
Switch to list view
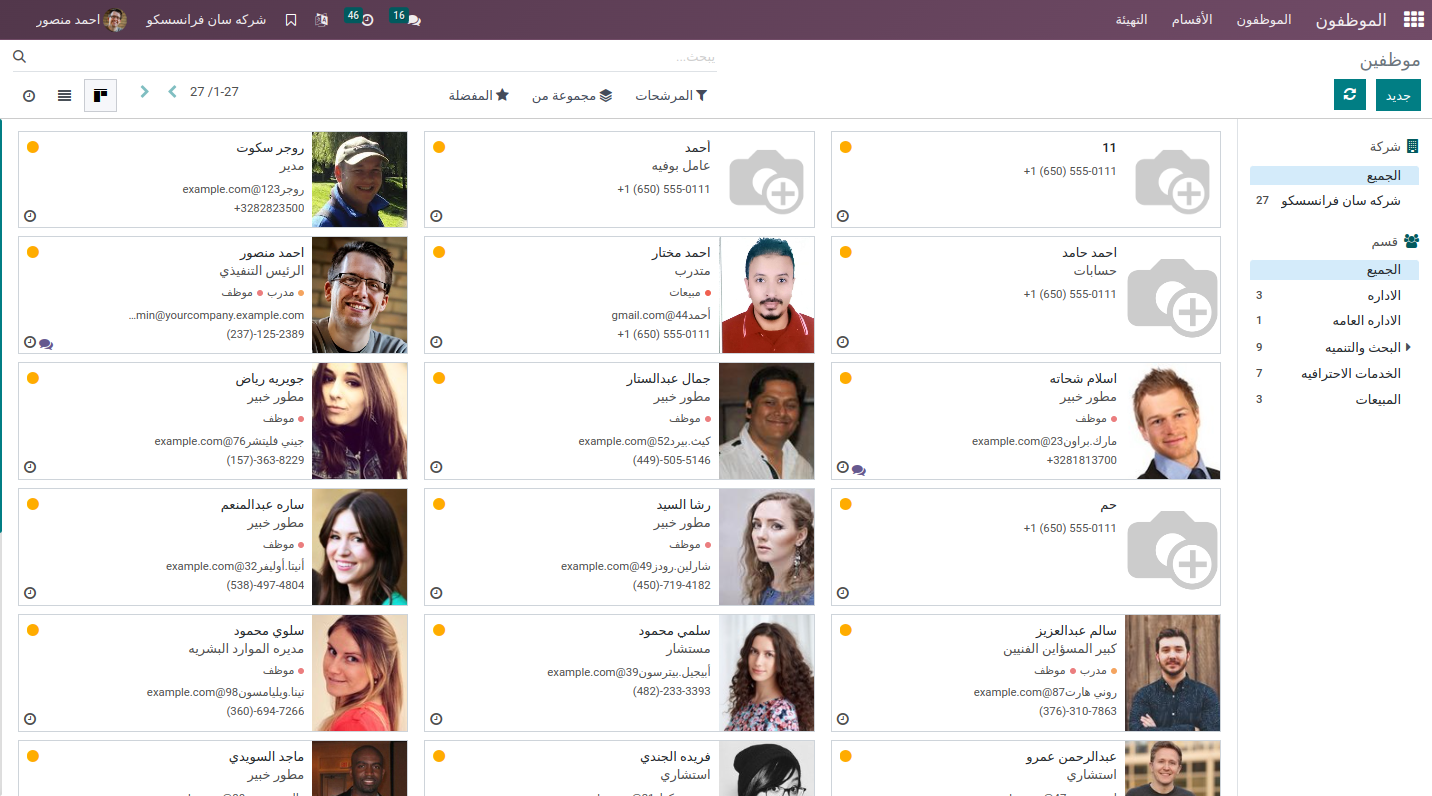coord(64,95)
